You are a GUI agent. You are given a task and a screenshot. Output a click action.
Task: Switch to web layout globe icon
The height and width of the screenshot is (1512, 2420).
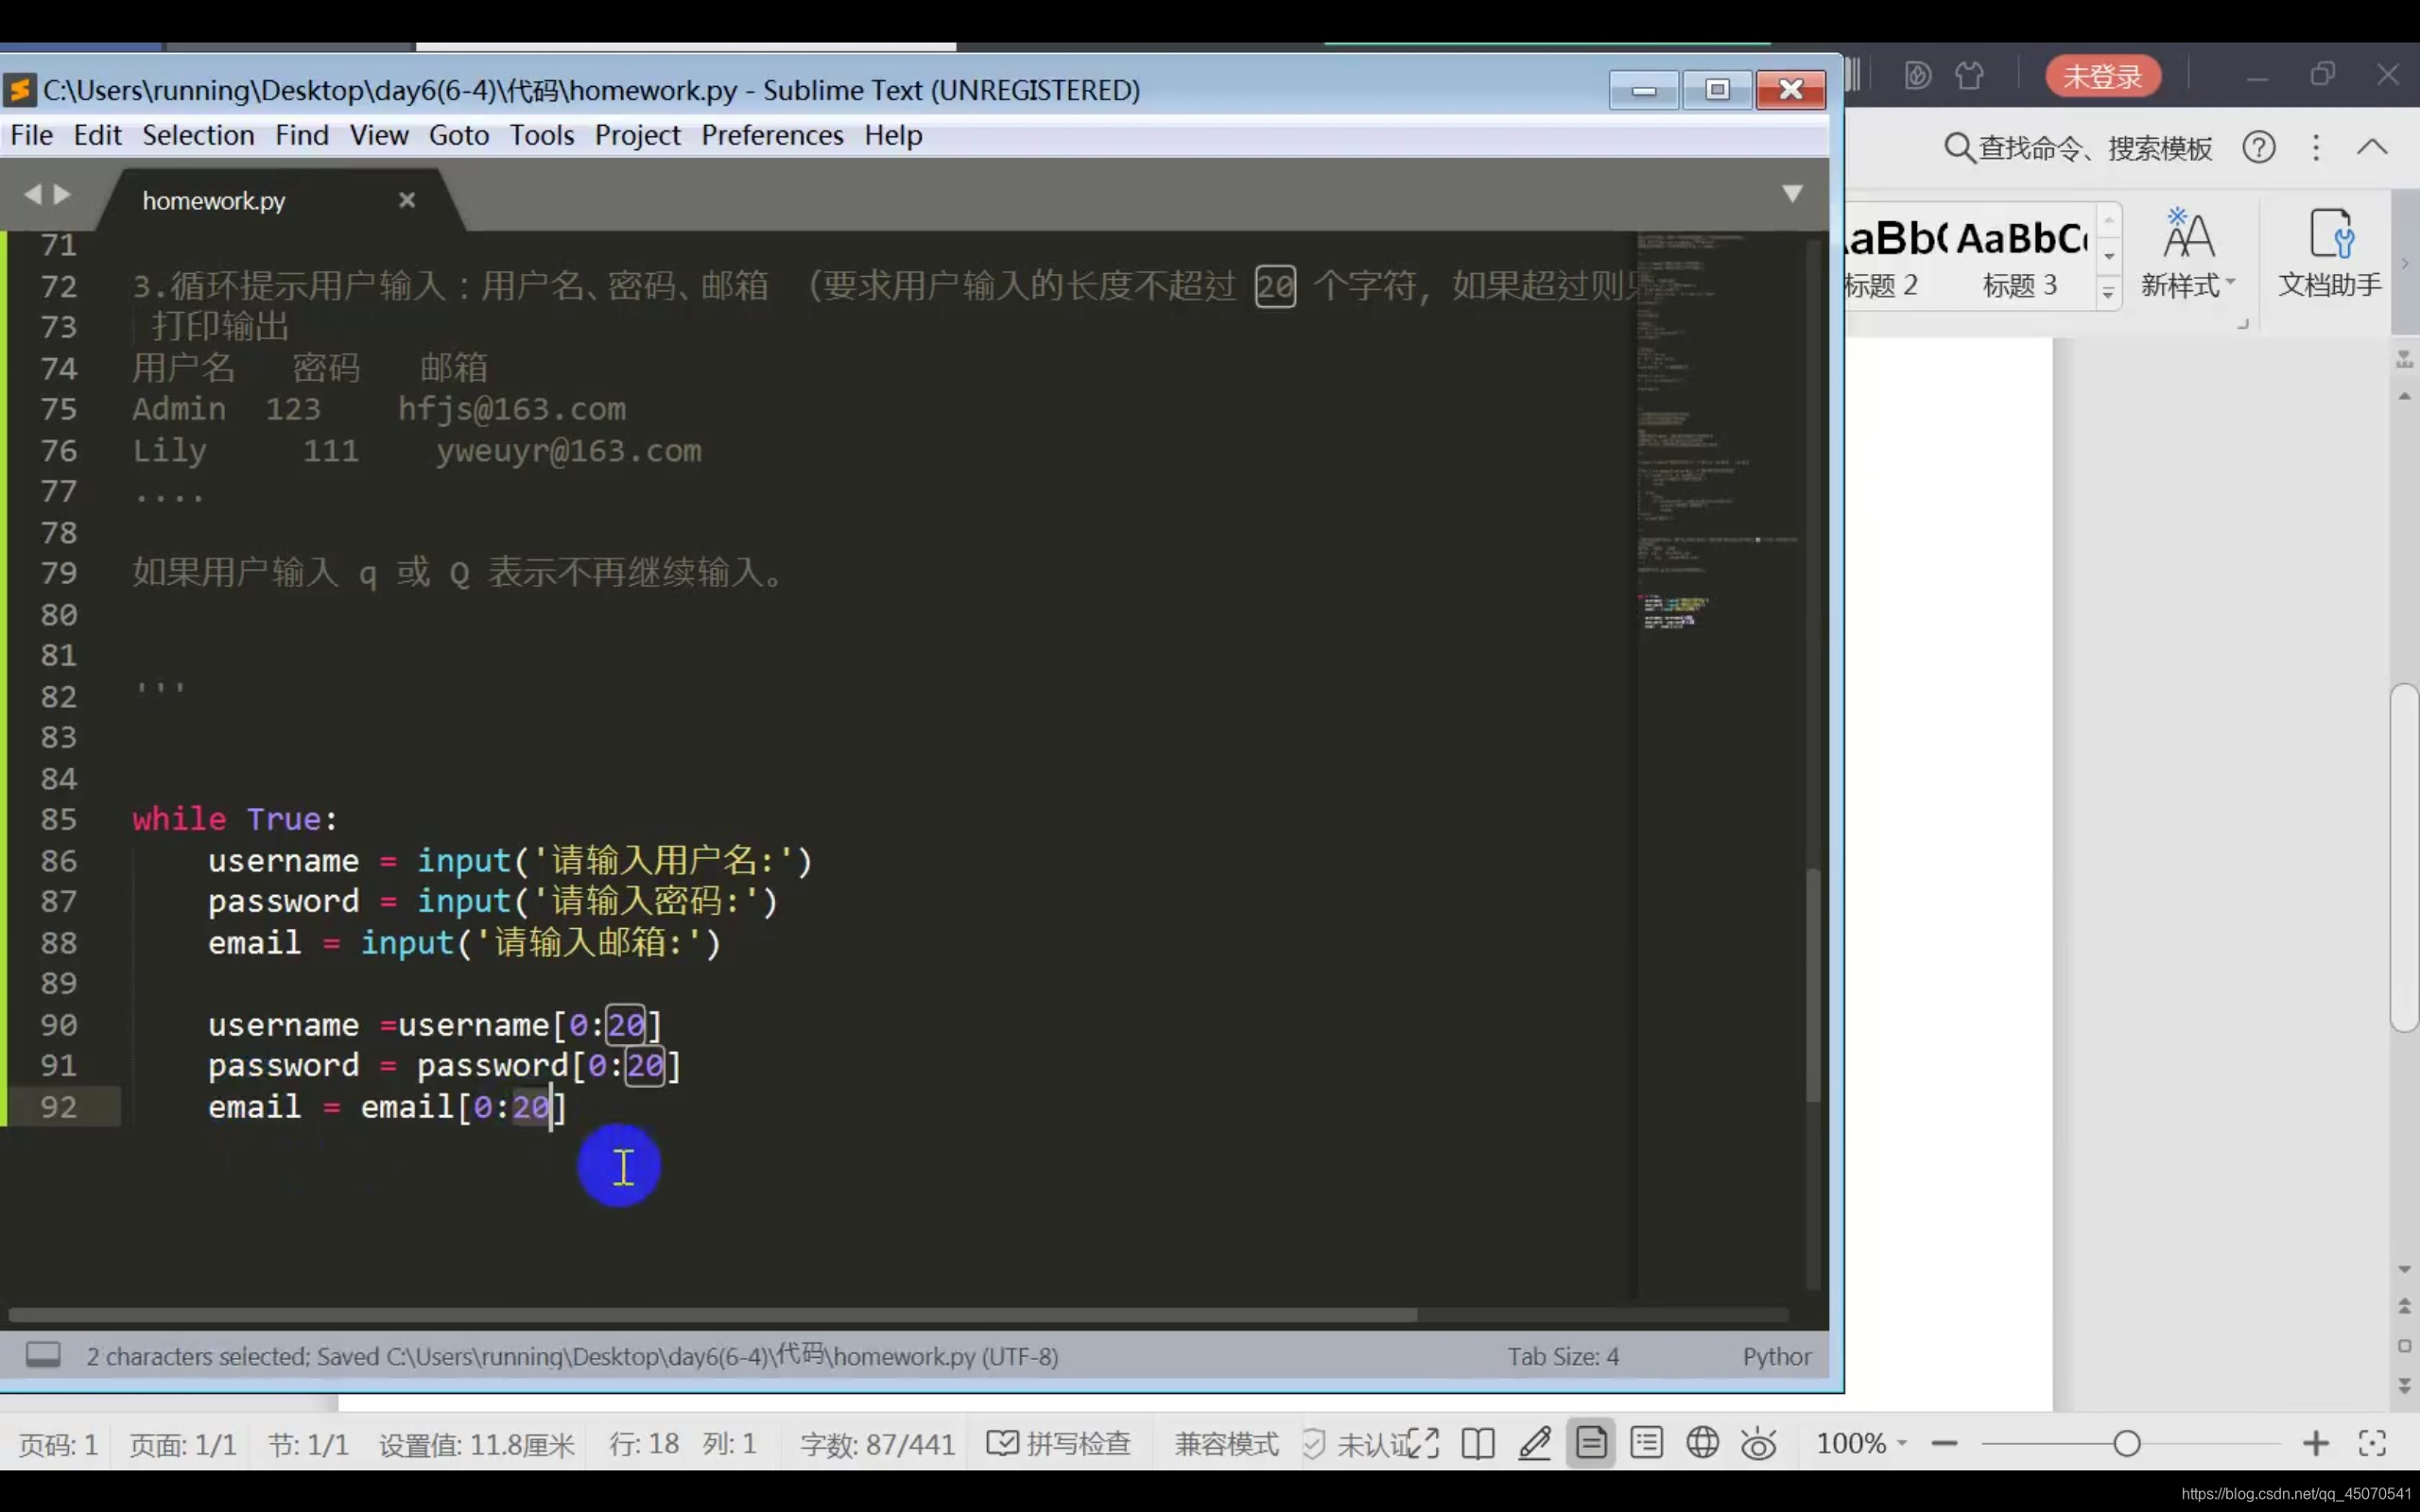click(x=1702, y=1443)
